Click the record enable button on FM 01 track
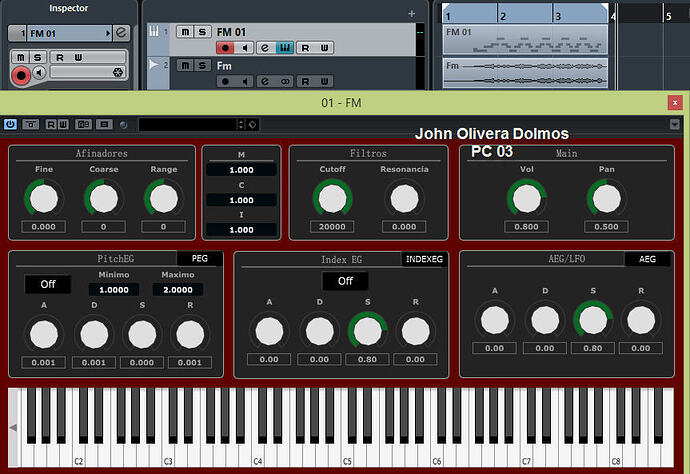The image size is (690, 474). 227,47
